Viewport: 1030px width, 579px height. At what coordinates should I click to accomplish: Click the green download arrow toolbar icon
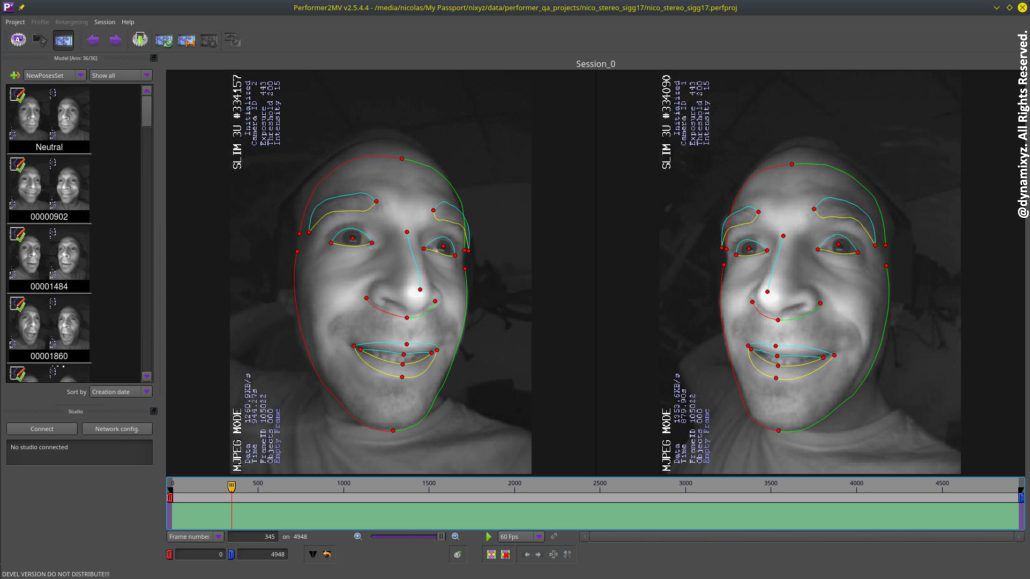pos(140,40)
